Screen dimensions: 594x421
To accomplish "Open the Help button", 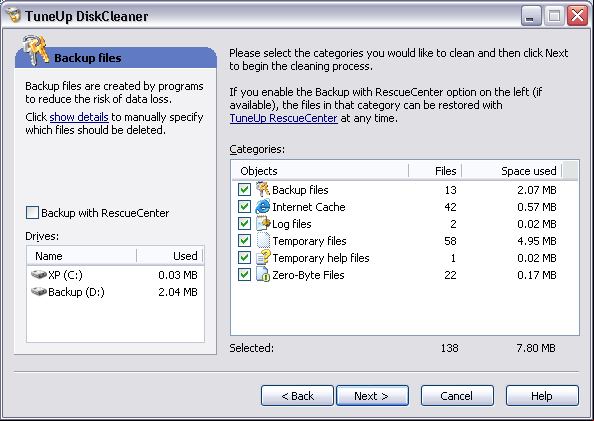I will [x=542, y=396].
